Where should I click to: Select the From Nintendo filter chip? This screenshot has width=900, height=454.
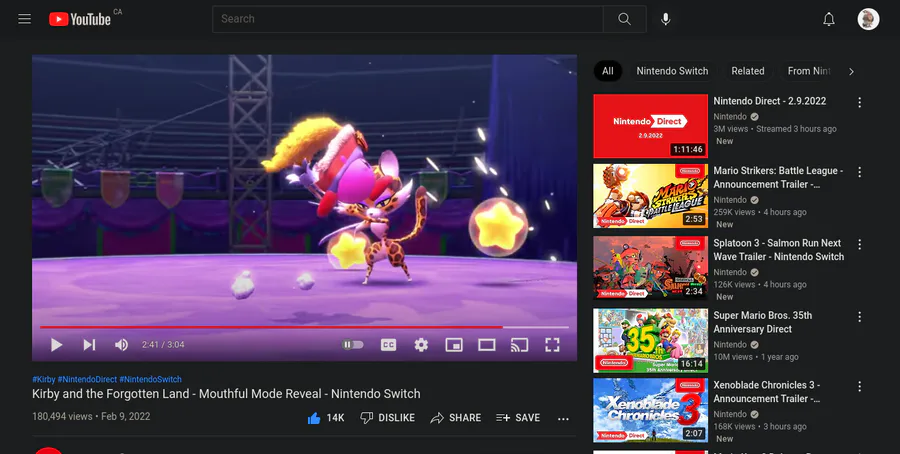809,71
